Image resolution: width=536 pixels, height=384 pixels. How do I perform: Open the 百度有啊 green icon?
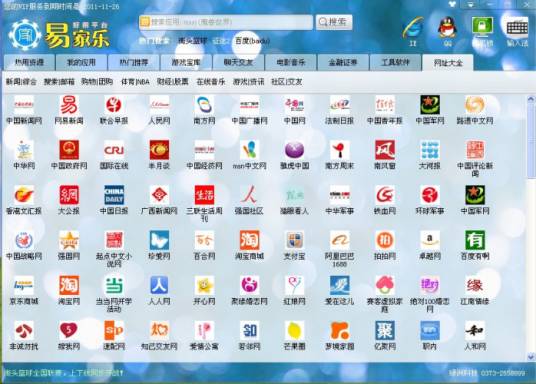pos(475,240)
